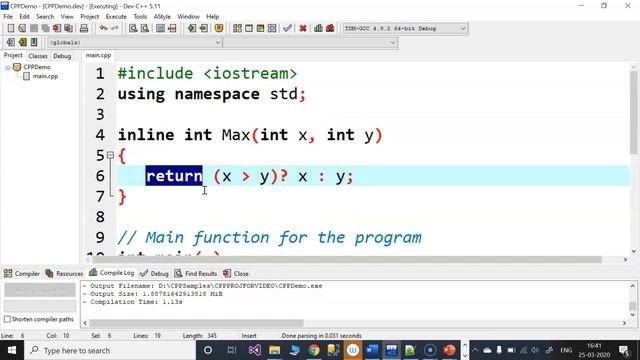
Task: Click the red X Stop Execution icon
Action: 303,28
